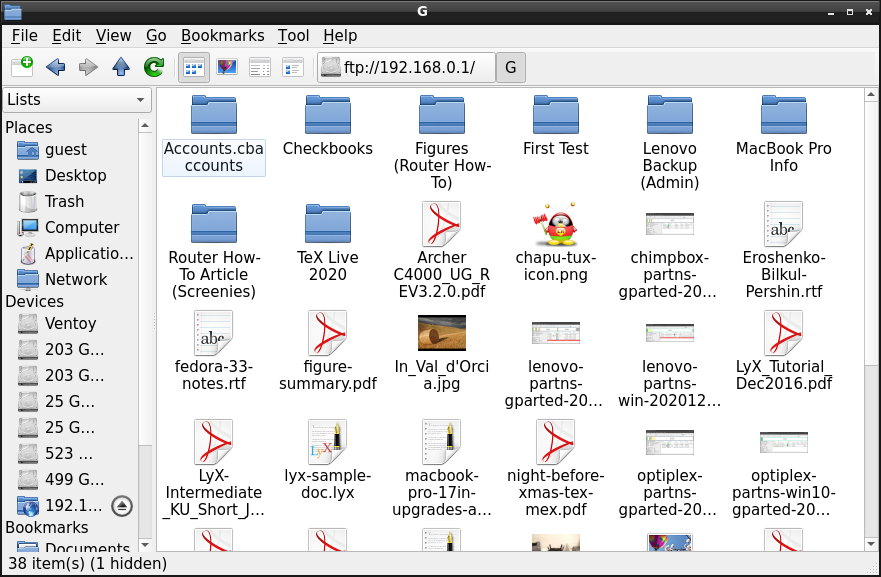Switch to thumbnail view mode
881x577 pixels.
227,68
